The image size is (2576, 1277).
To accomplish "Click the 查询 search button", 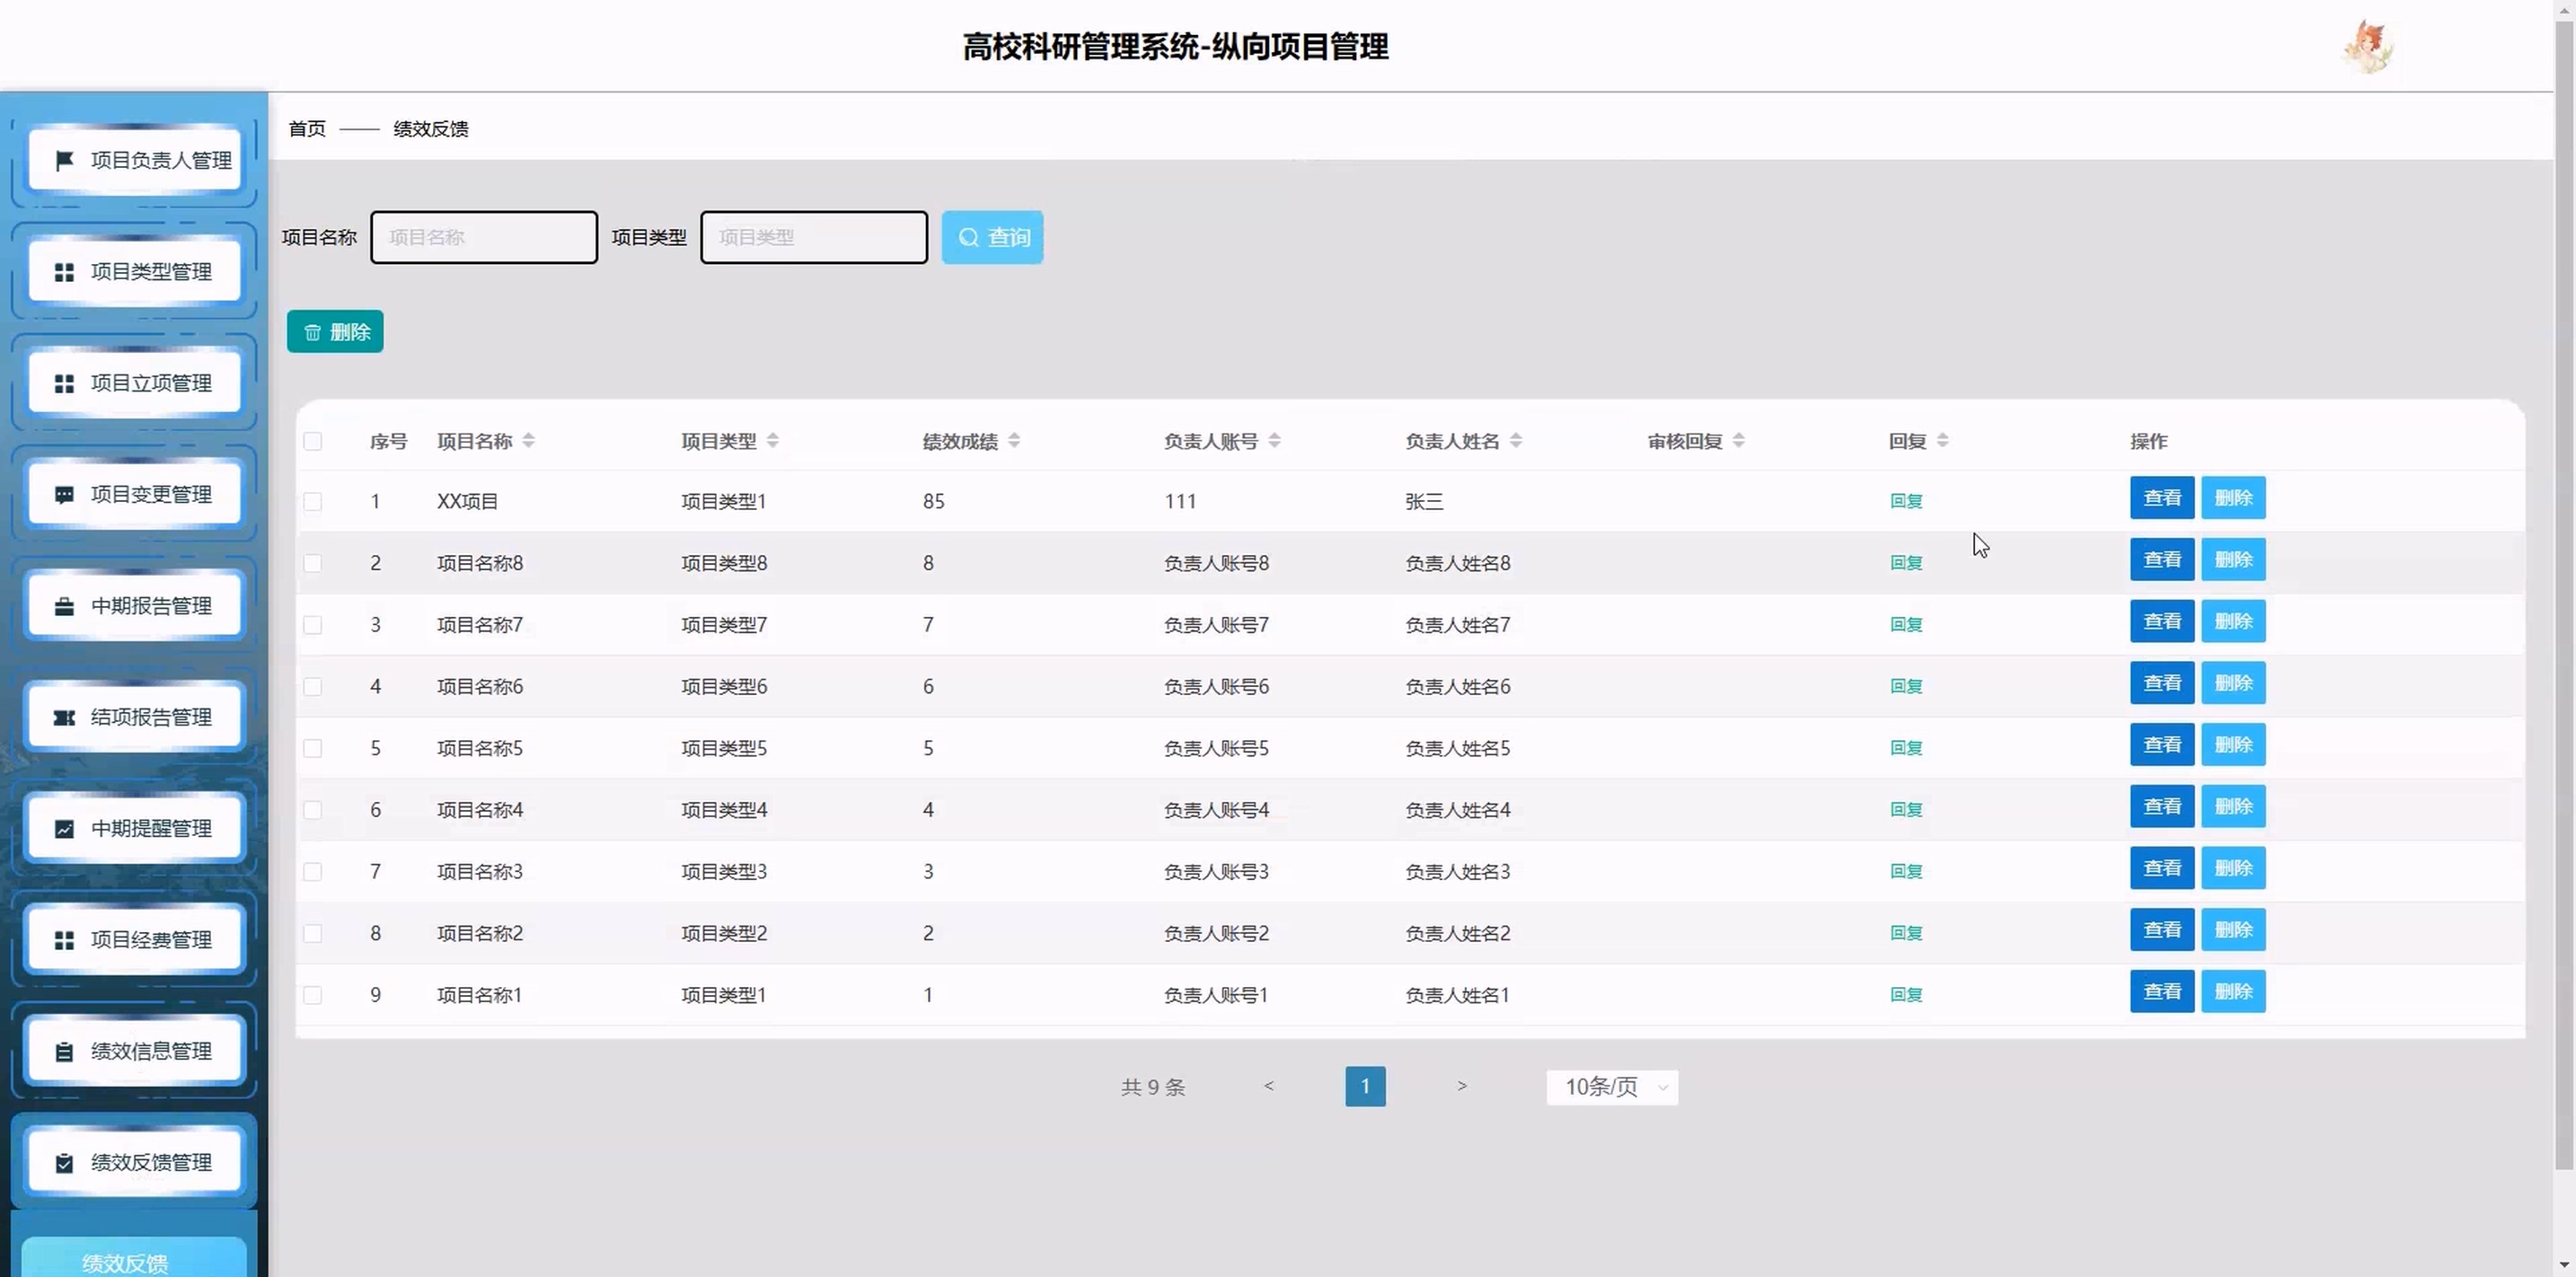I will click(992, 237).
